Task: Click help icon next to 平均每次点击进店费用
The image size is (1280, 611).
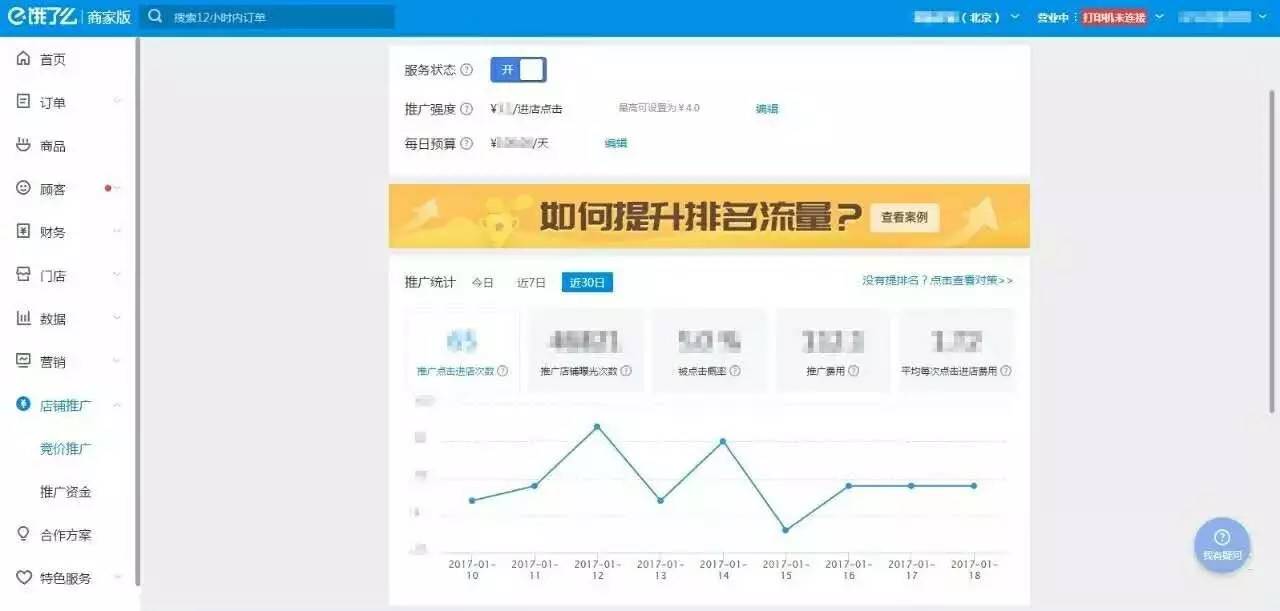Action: pyautogui.click(x=1006, y=371)
